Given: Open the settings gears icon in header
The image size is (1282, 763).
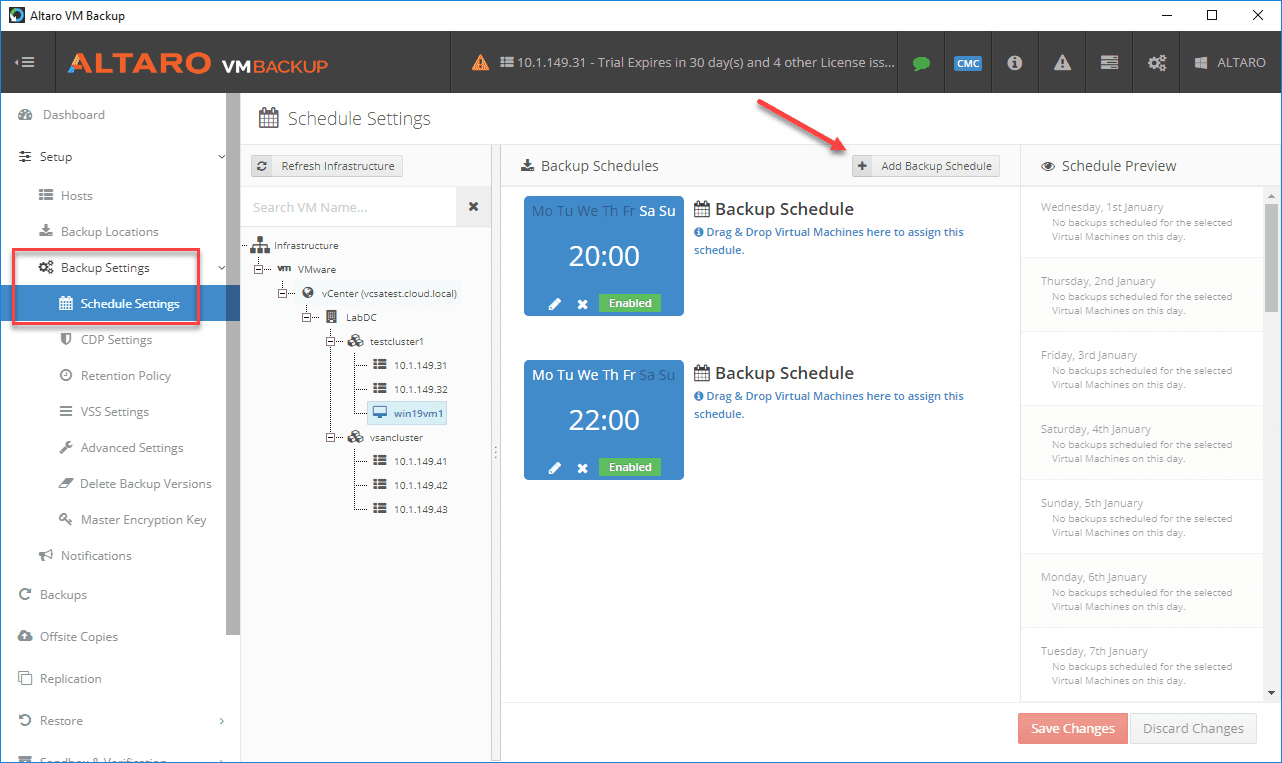Looking at the screenshot, I should 1156,63.
